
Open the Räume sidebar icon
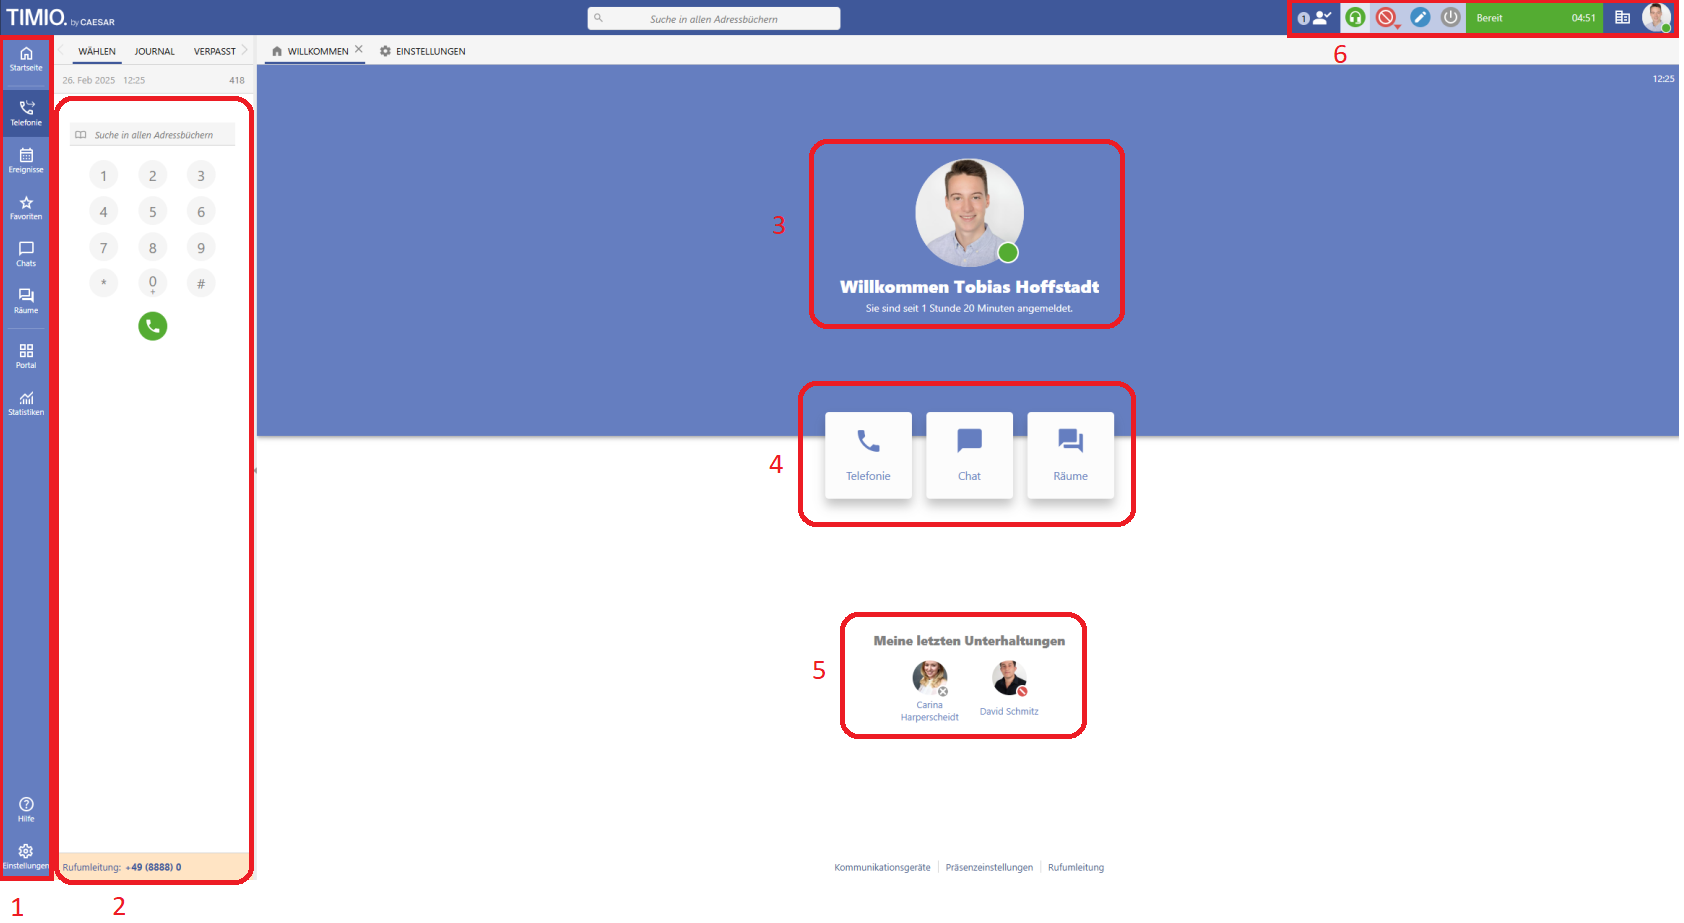pyautogui.click(x=26, y=301)
